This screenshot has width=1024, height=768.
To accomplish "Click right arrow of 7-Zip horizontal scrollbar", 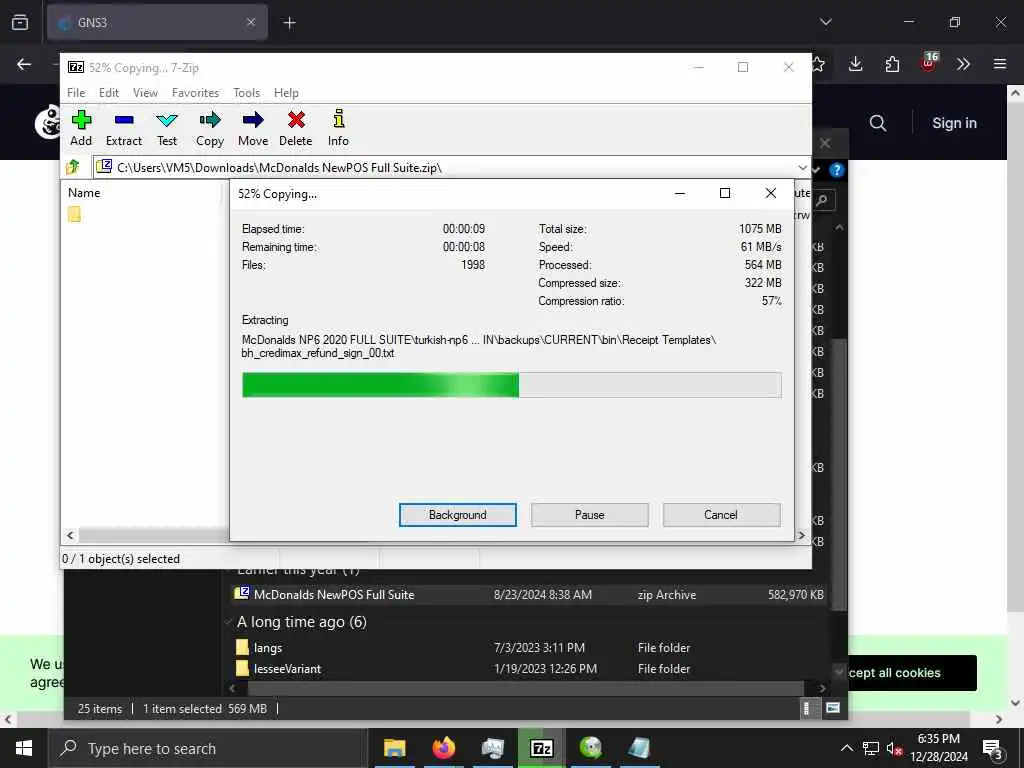I will tap(801, 536).
